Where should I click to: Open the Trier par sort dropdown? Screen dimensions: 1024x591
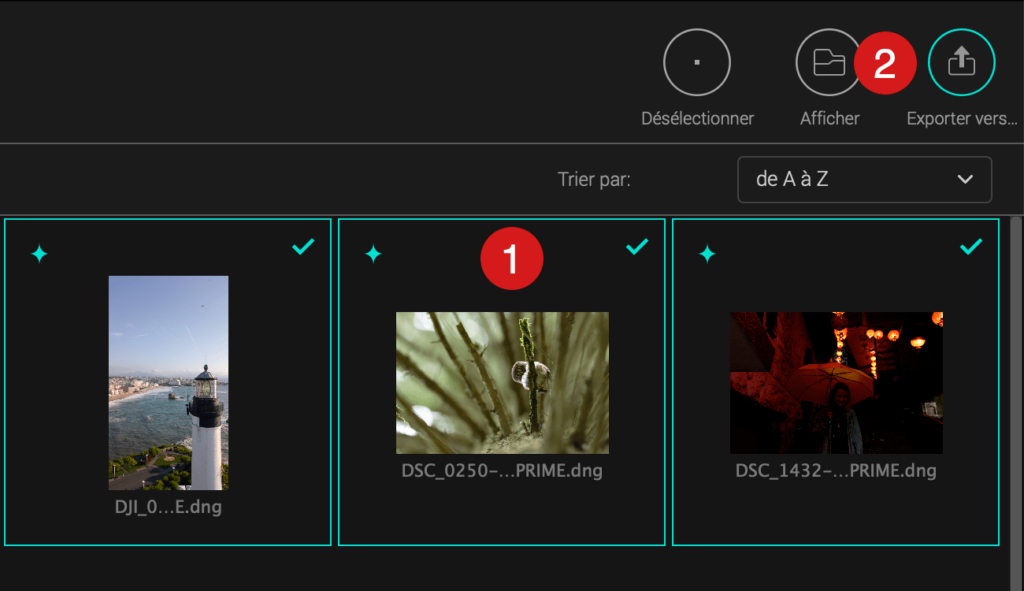(865, 179)
